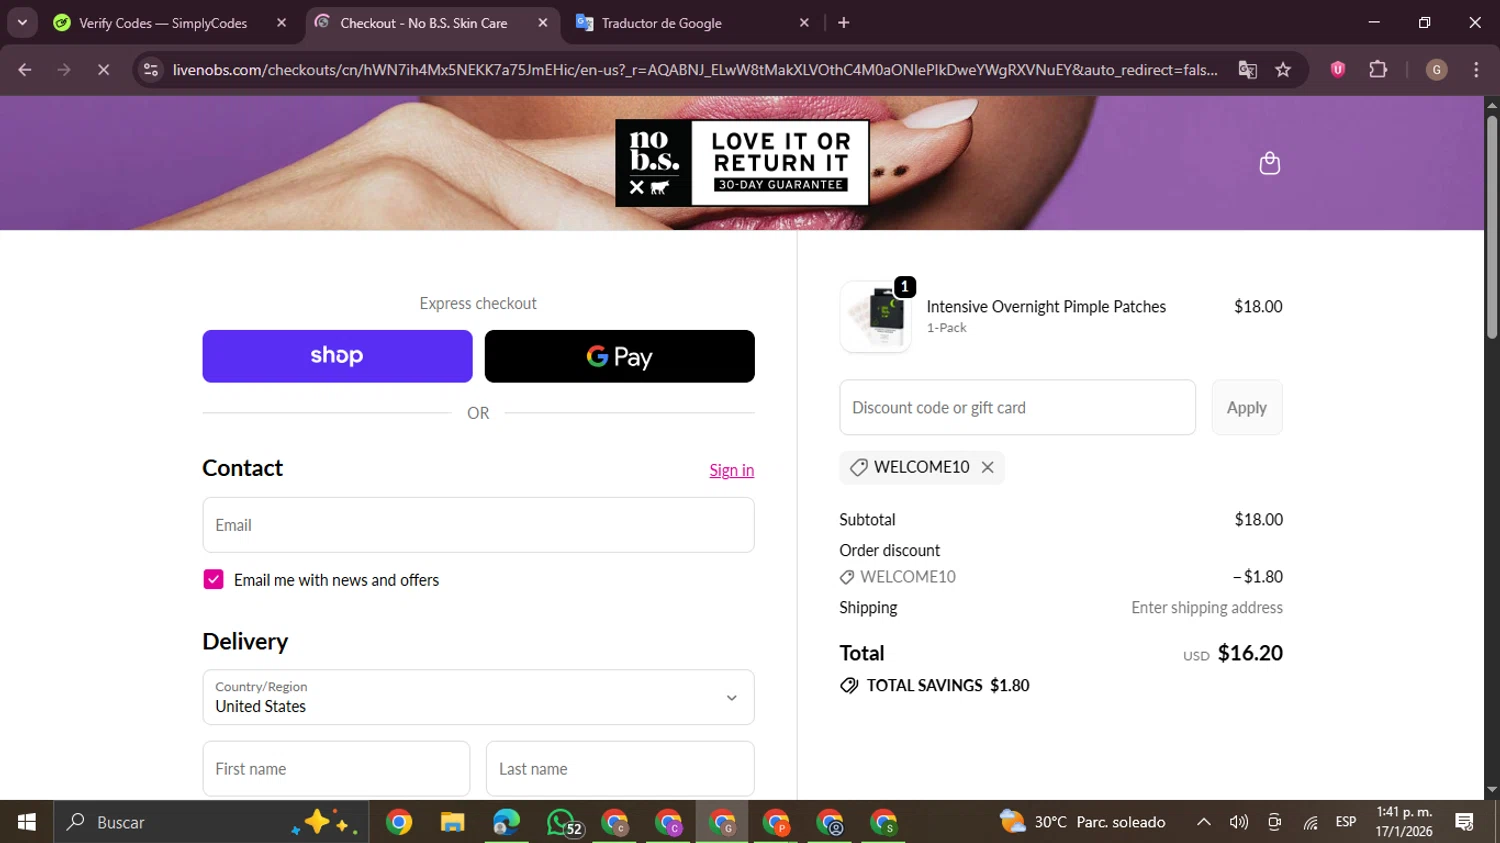
Task: Go forward to next page
Action: tap(64, 69)
